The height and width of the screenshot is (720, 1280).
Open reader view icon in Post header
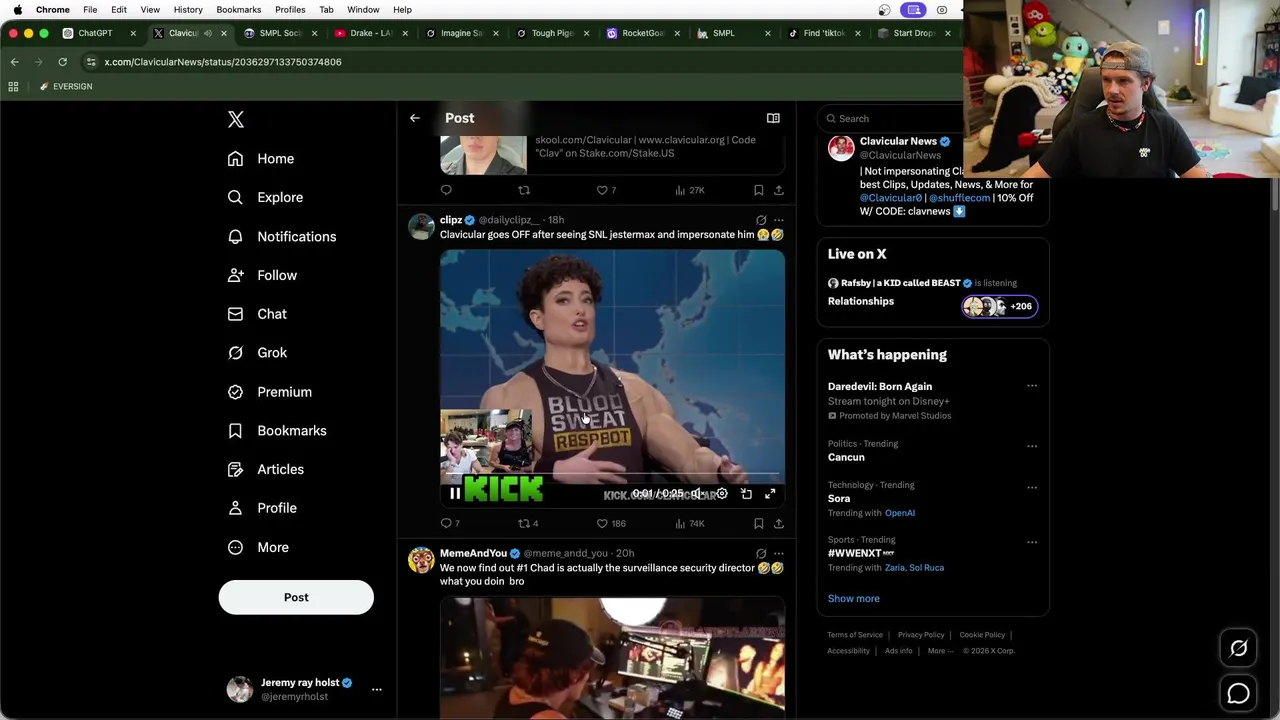click(x=773, y=118)
